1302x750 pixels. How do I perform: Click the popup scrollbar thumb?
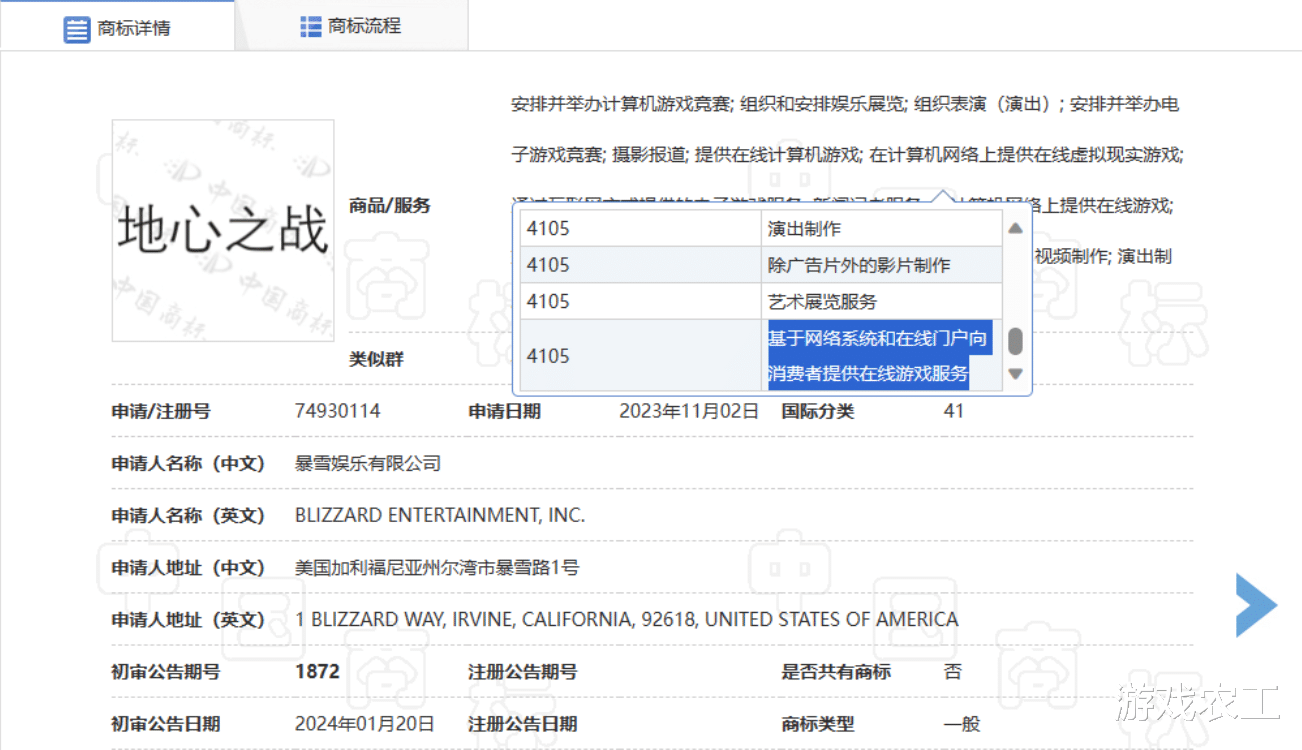pos(1015,341)
